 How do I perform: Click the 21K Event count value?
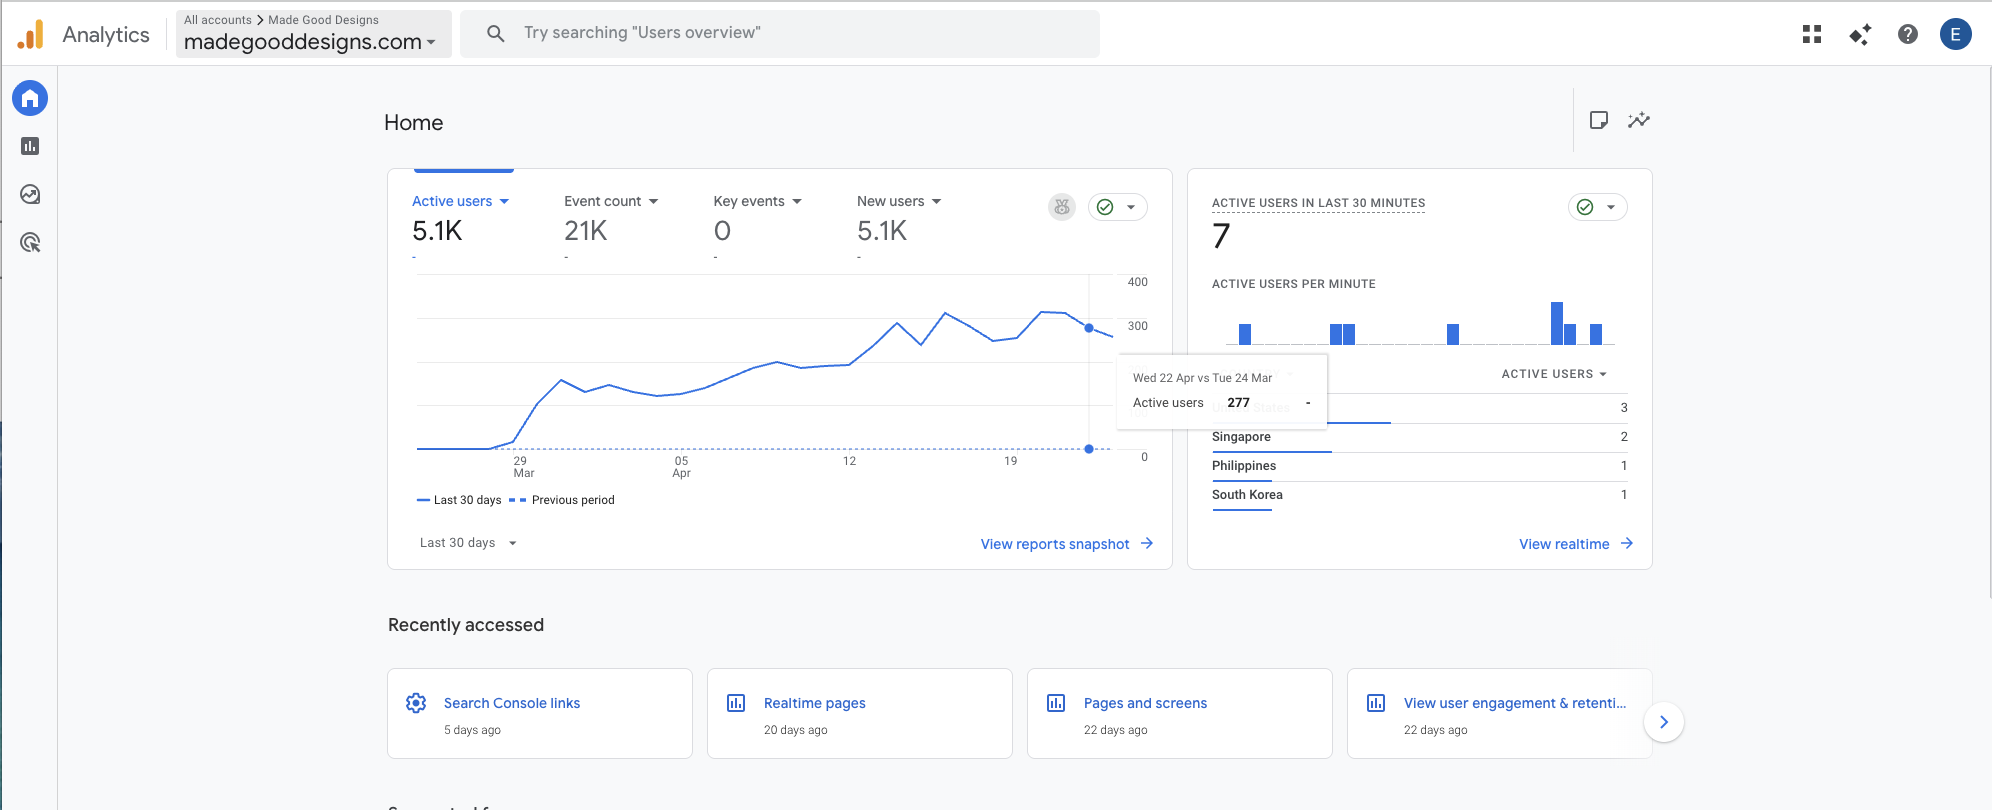pos(586,231)
